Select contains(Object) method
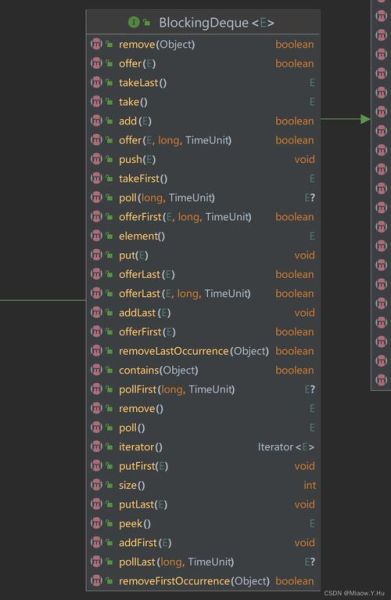 coord(158,370)
